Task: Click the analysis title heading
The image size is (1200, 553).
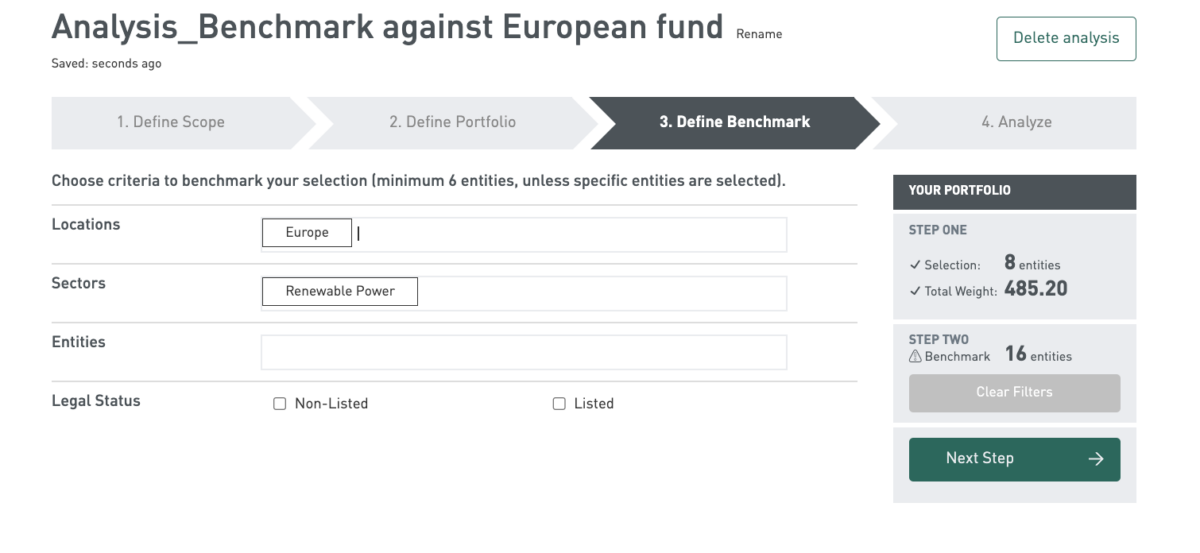Action: pyautogui.click(x=387, y=27)
